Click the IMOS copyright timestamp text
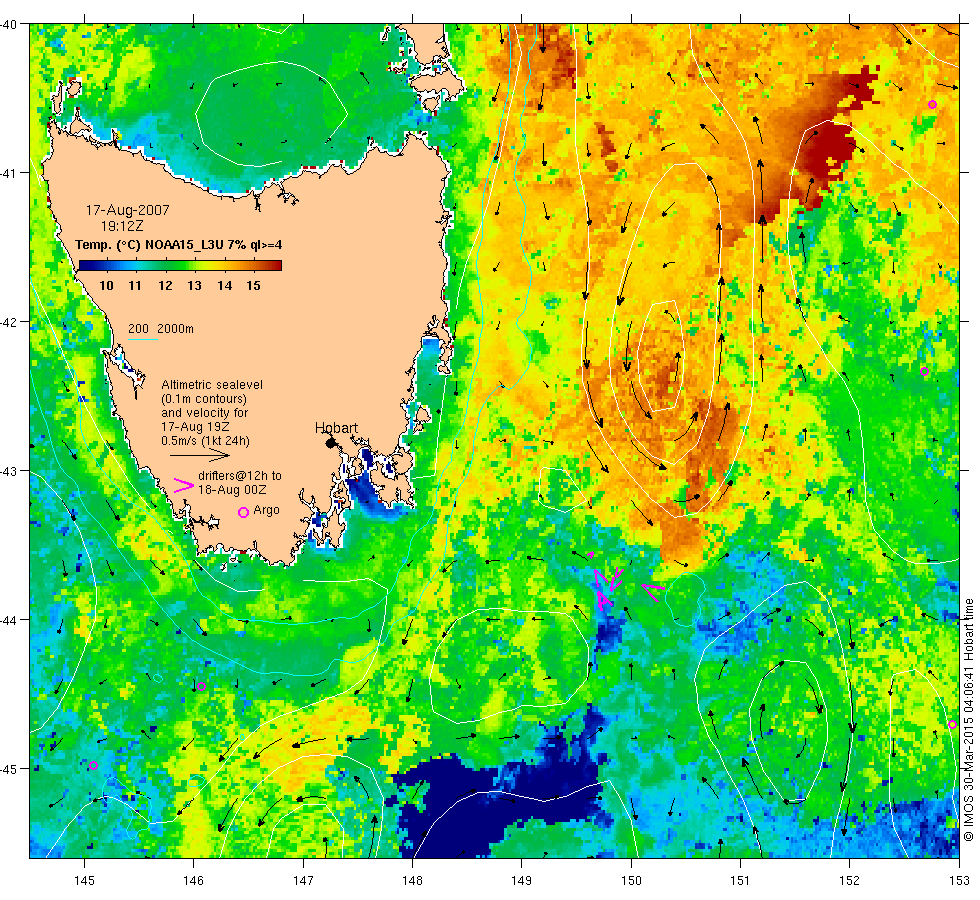 pos(968,720)
